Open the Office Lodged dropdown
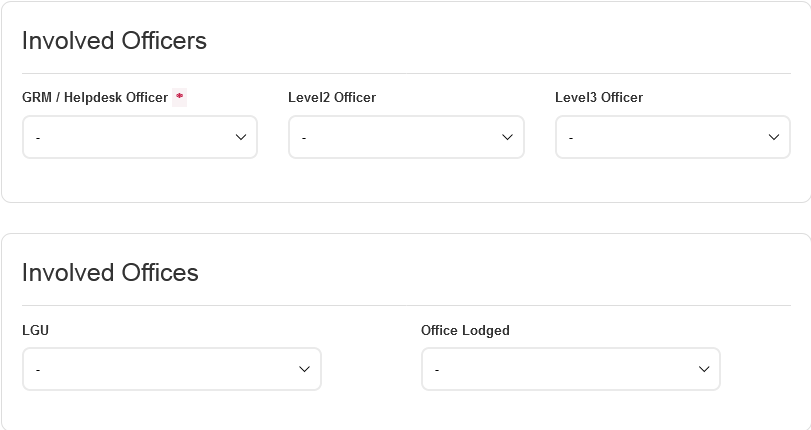The height and width of the screenshot is (430, 811). pyautogui.click(x=570, y=369)
